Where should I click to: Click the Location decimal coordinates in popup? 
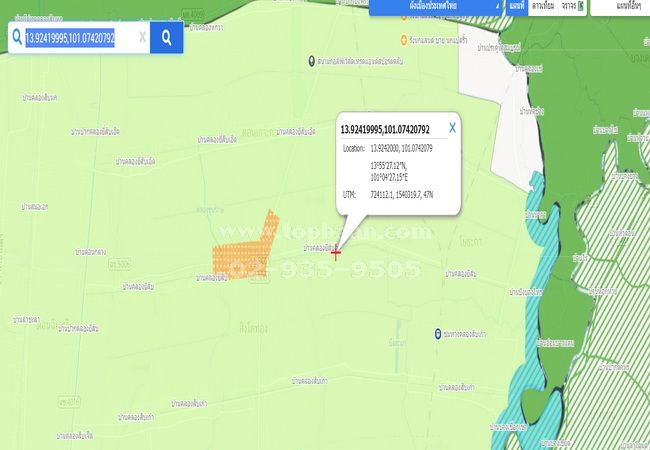tap(404, 147)
